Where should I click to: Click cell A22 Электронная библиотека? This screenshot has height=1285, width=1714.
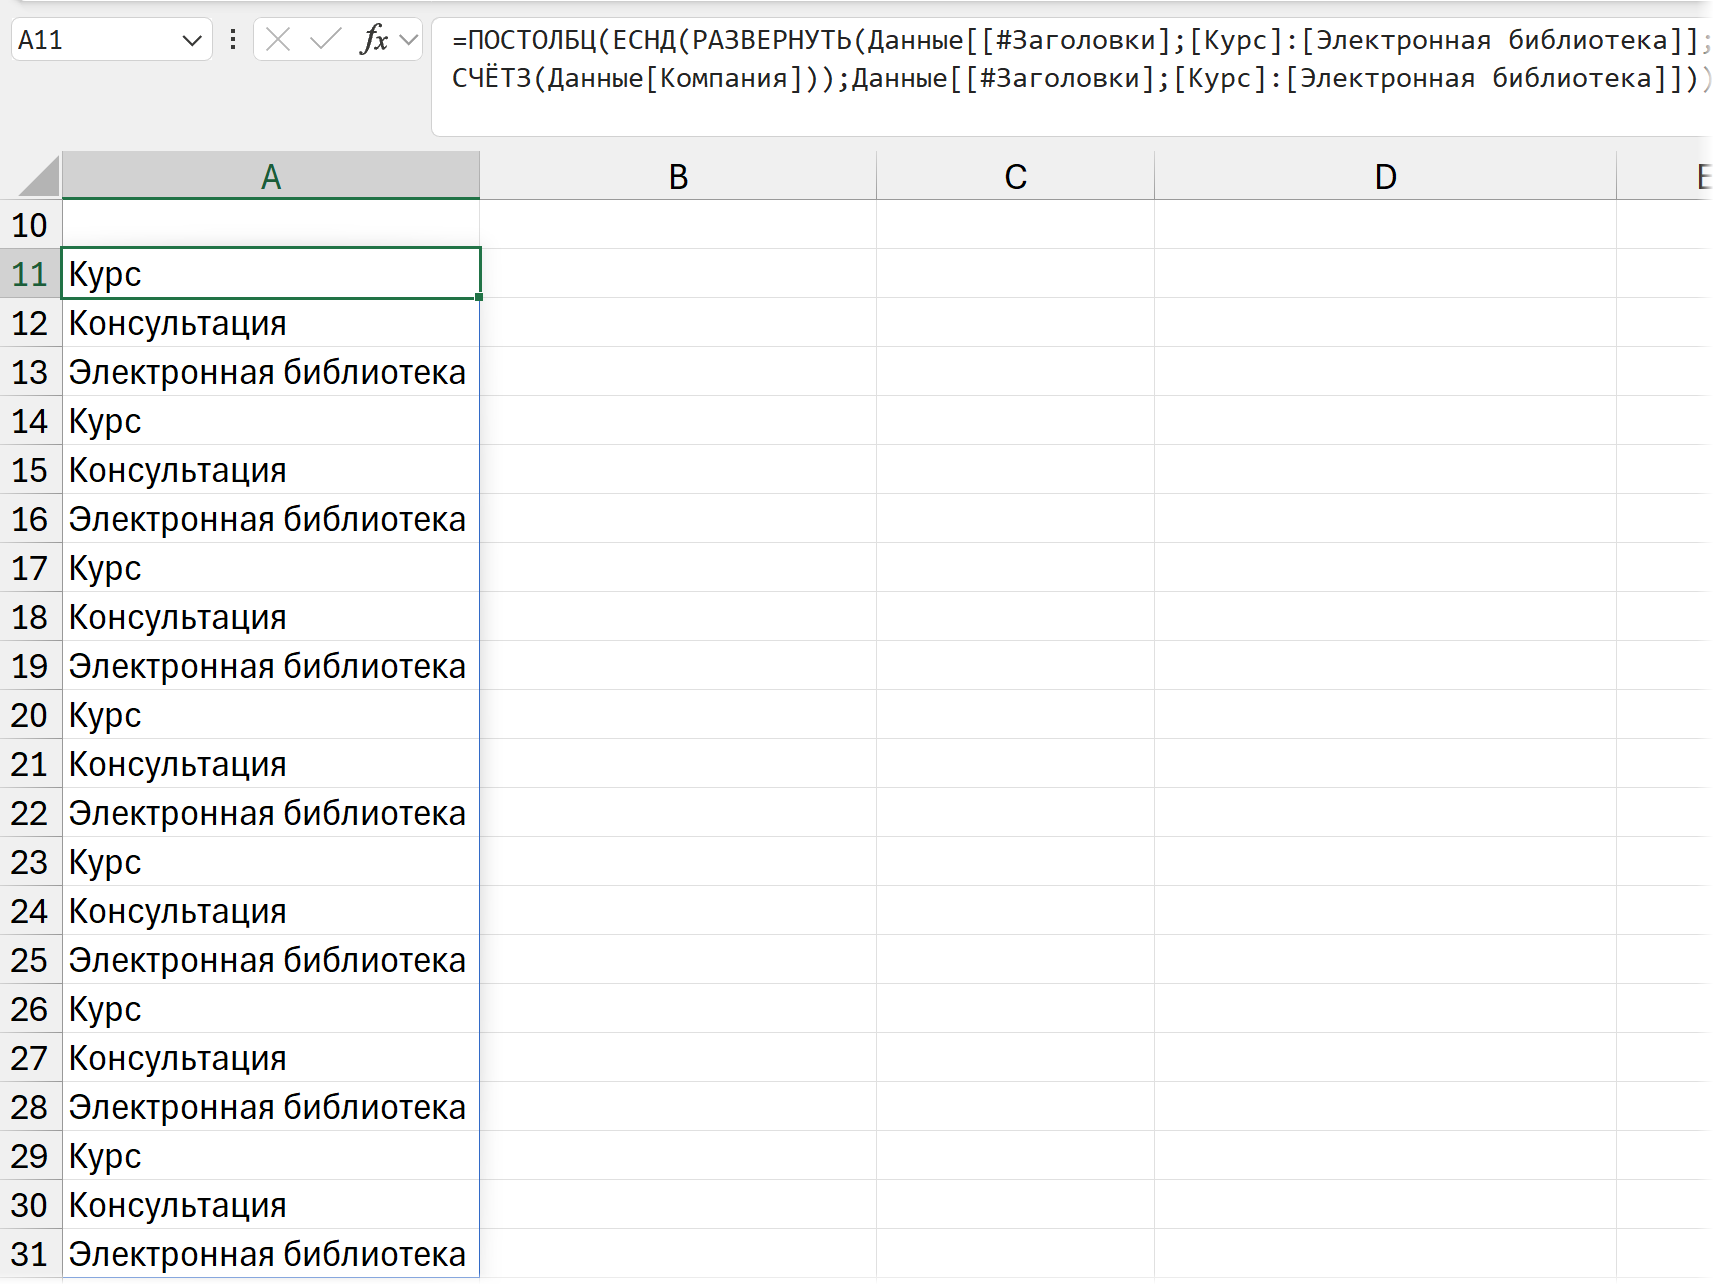coord(271,813)
